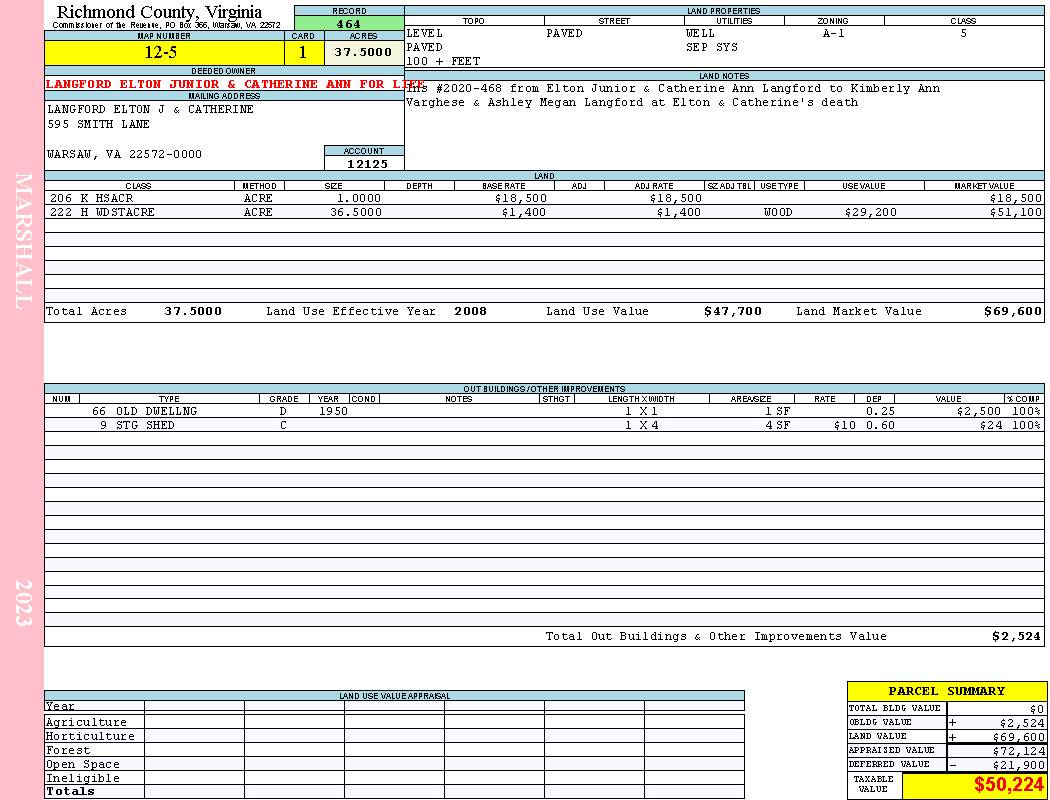1050x800 pixels.
Task: Click rate $10 for storage shed
Action: click(x=844, y=425)
